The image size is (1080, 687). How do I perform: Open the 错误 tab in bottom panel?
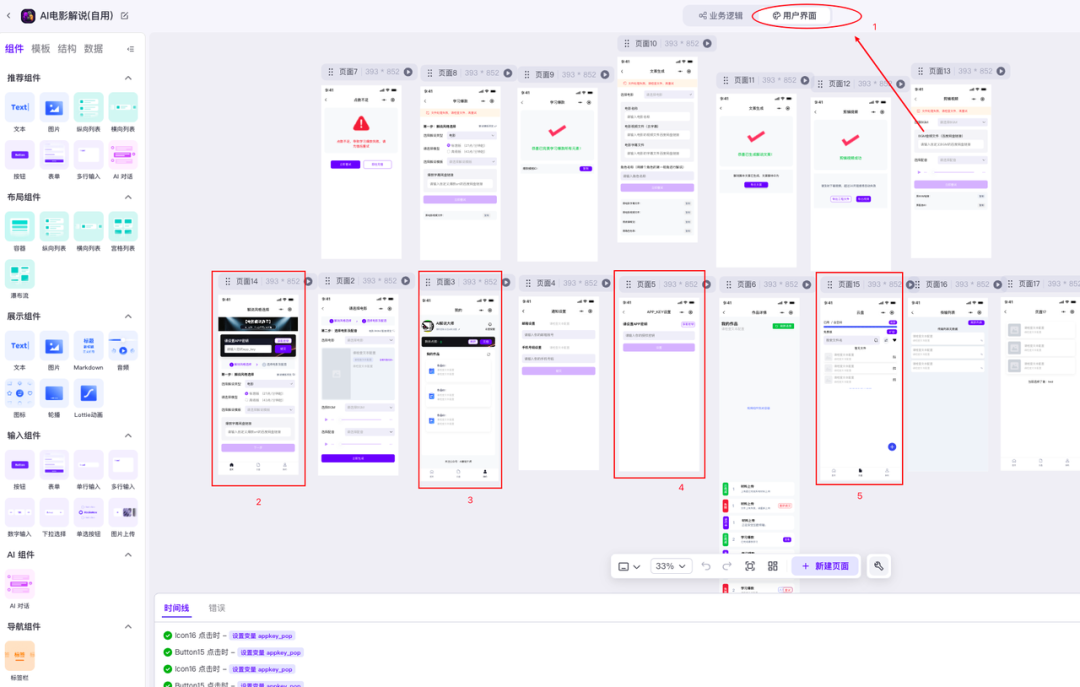click(x=217, y=608)
